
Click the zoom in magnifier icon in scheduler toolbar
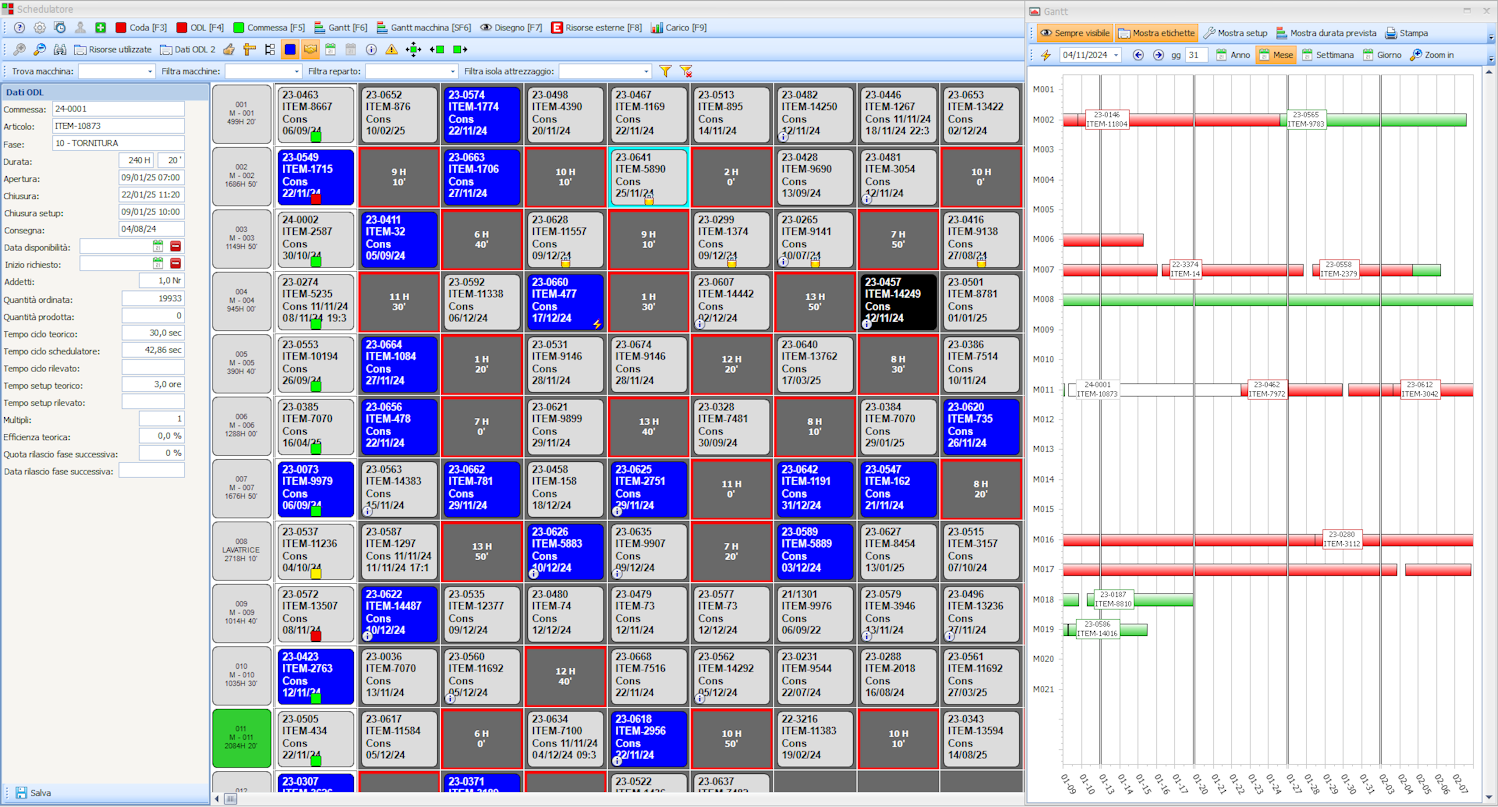(19, 49)
